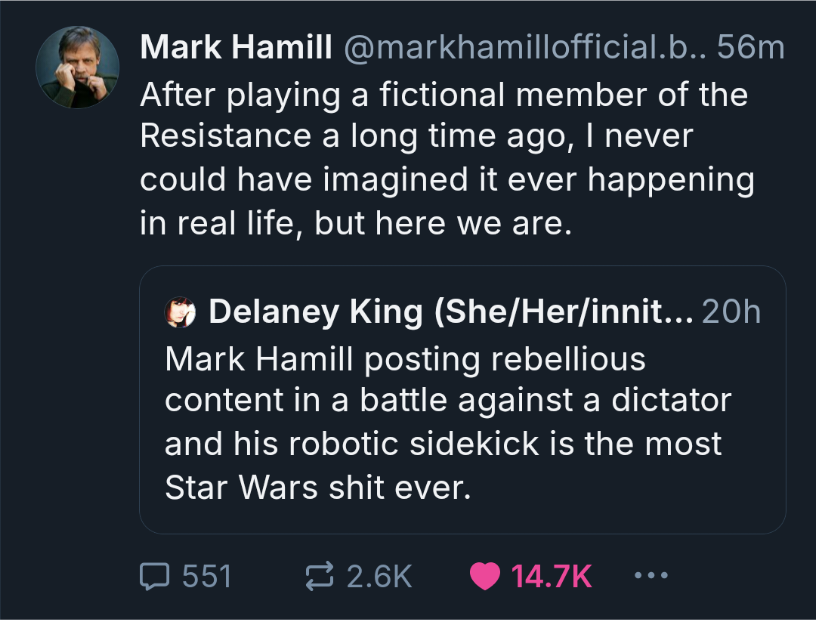
Task: Click the 20h quoted post timestamp
Action: [x=731, y=312]
